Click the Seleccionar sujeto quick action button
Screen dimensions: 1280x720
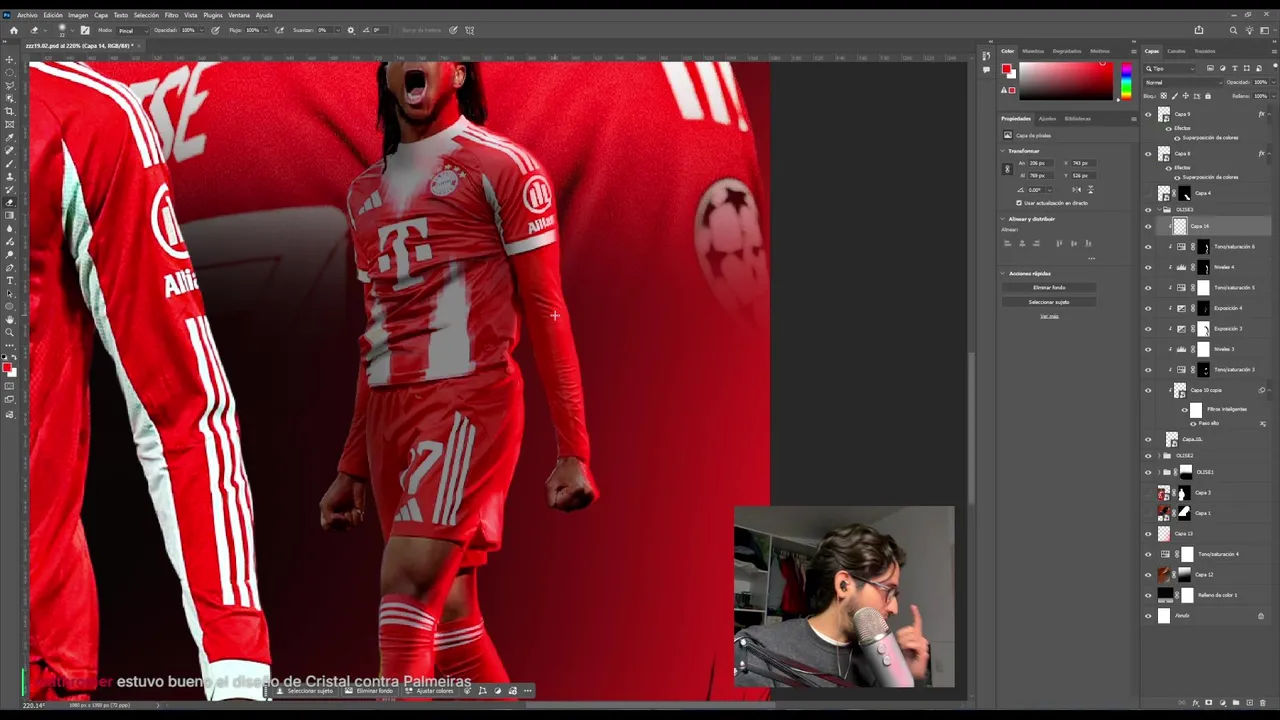click(x=1049, y=302)
